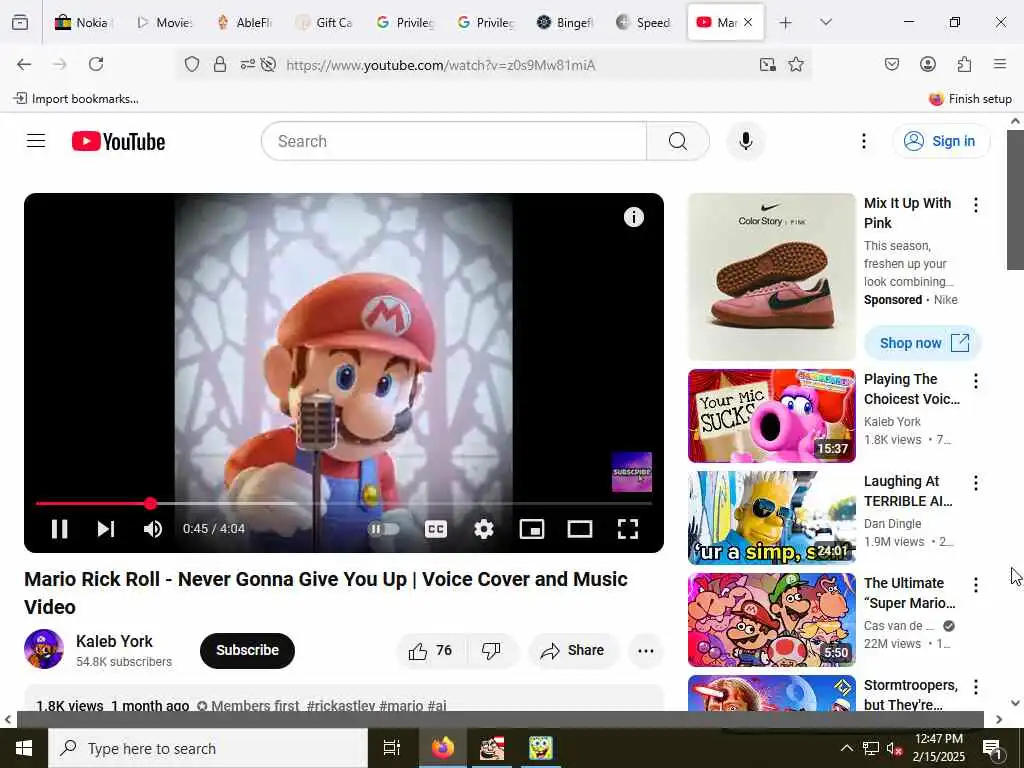Enable miniplayer mode
The width and height of the screenshot is (1024, 768).
click(532, 528)
